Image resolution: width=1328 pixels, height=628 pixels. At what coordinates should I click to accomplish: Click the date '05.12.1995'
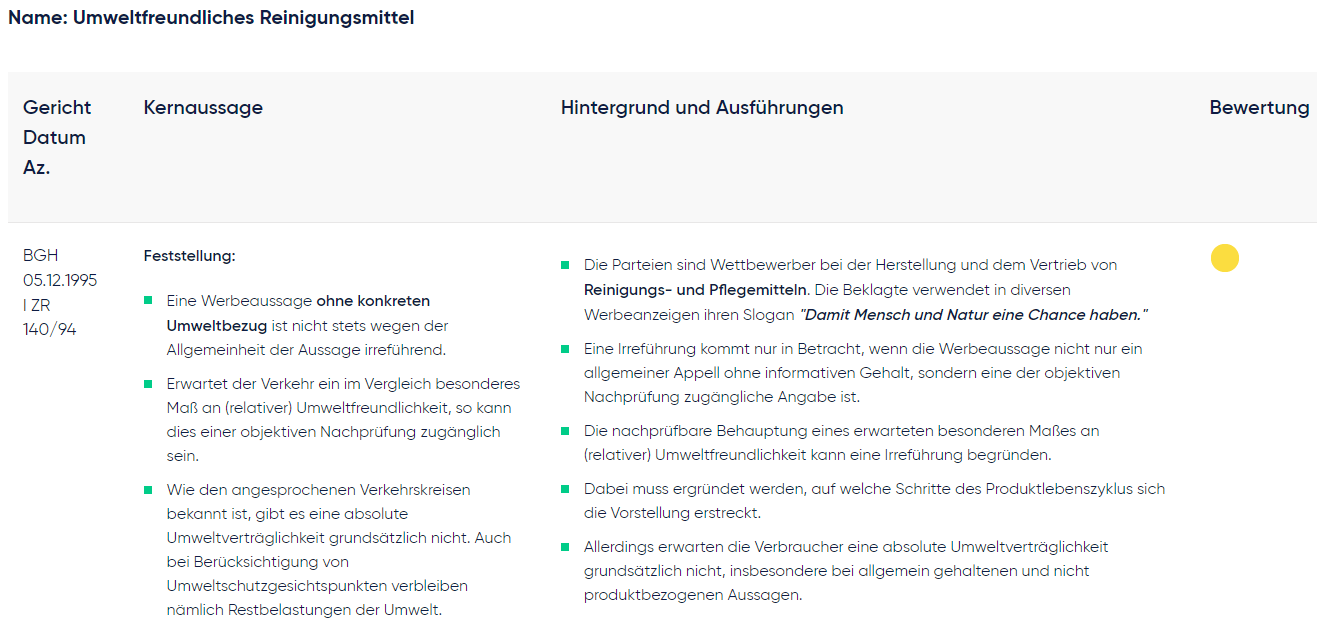point(60,280)
